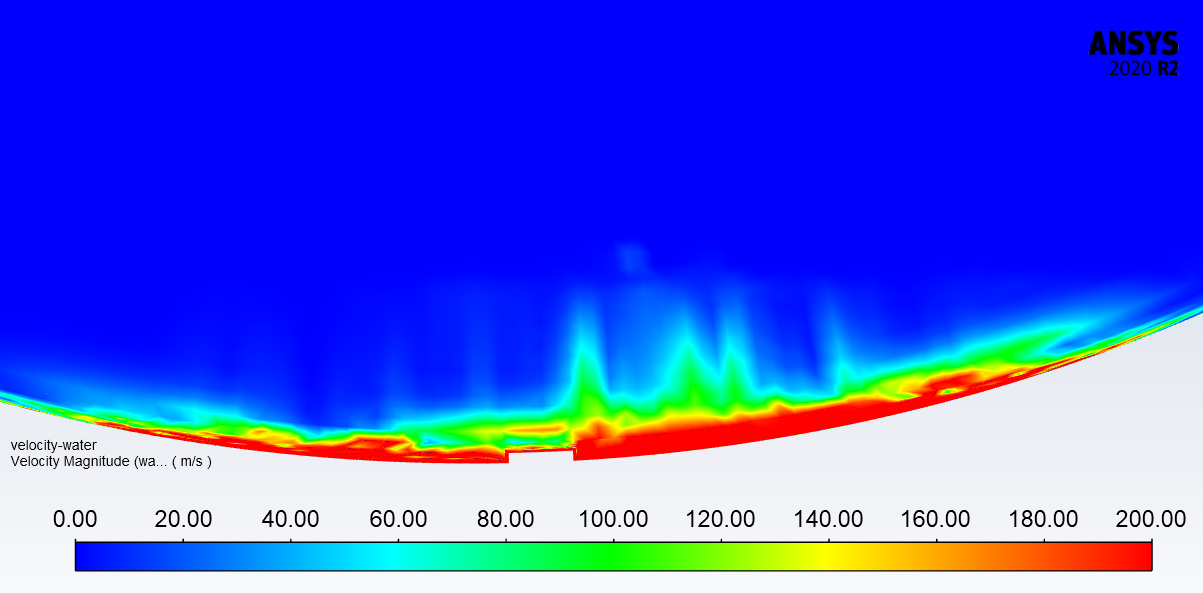This screenshot has height=593, width=1203.
Task: Click the 120.00 legend value
Action: point(721,519)
